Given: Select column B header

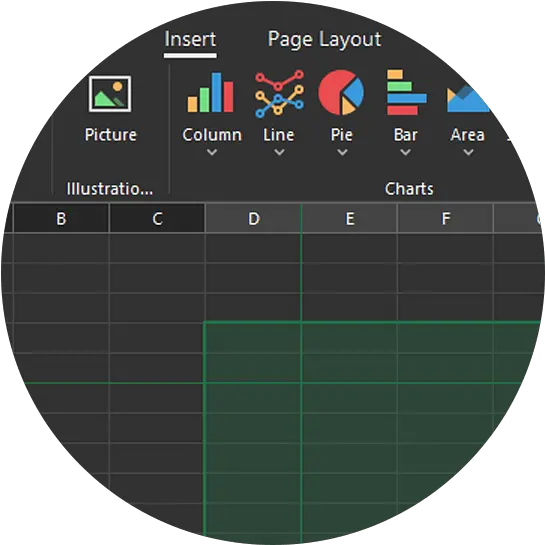Looking at the screenshot, I should click(61, 218).
